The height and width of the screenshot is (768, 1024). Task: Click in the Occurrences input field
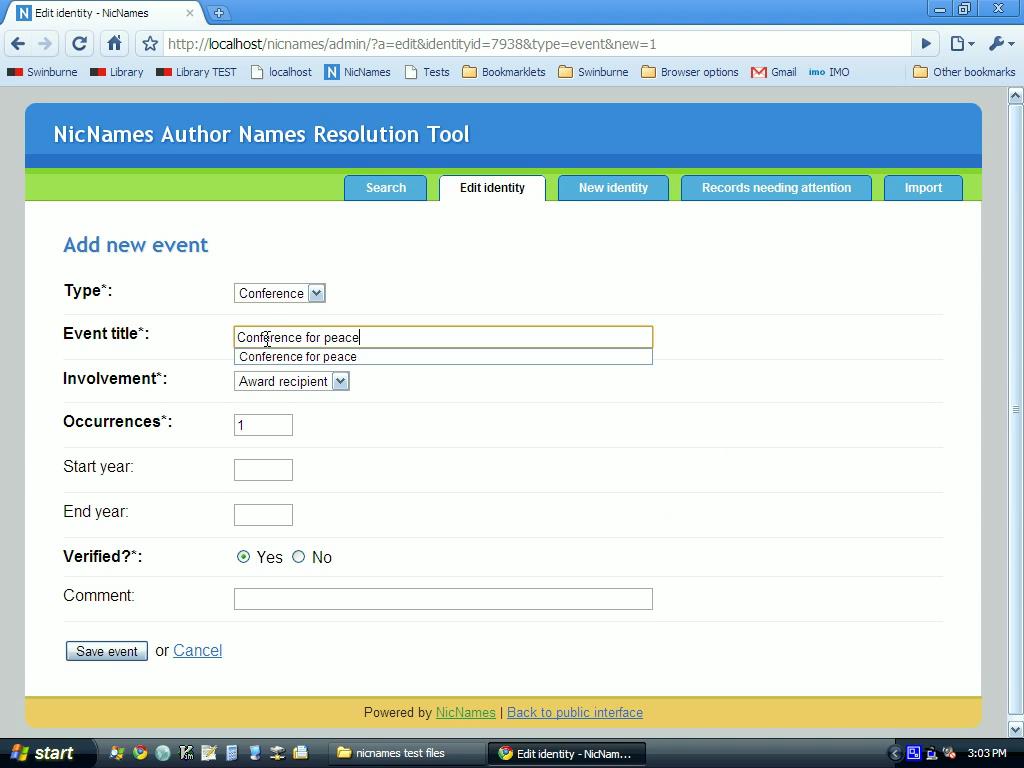[263, 425]
